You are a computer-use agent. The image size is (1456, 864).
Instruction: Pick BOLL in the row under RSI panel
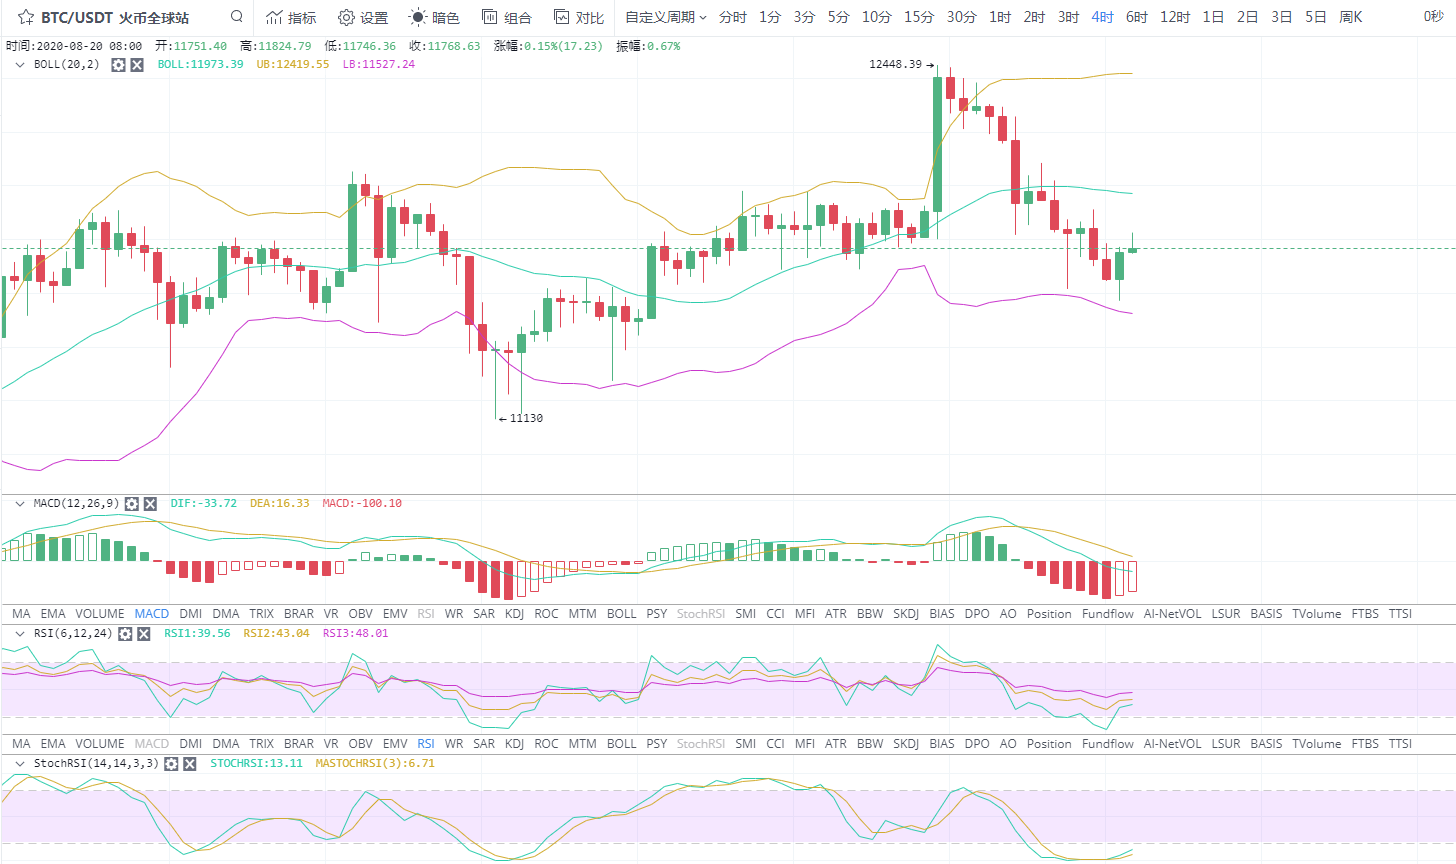click(622, 744)
